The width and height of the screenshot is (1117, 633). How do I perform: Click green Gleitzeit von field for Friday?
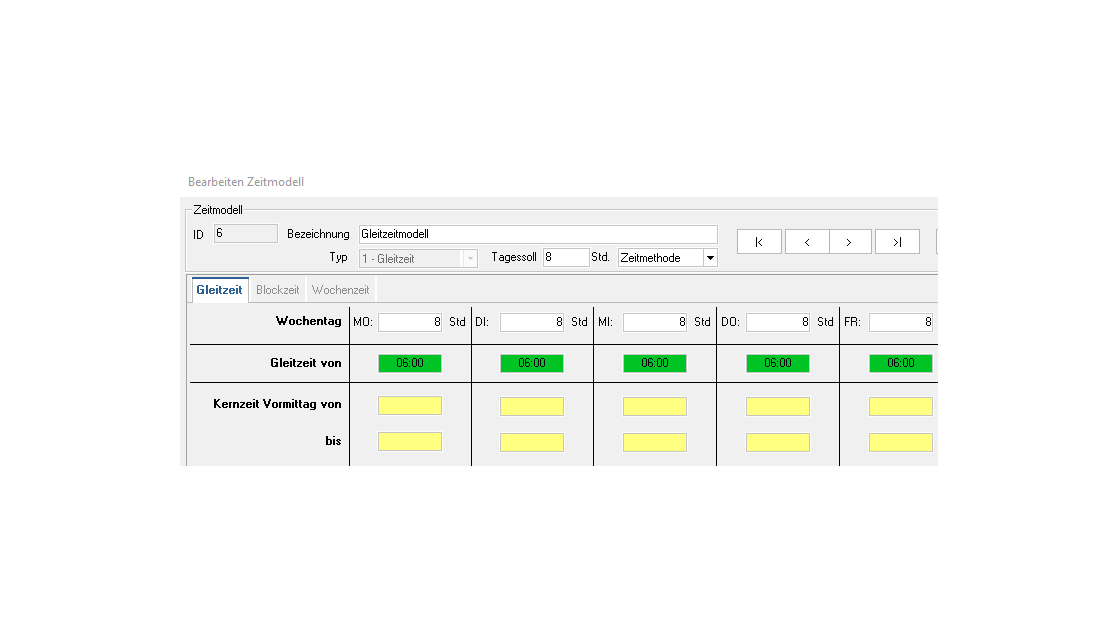pyautogui.click(x=900, y=363)
